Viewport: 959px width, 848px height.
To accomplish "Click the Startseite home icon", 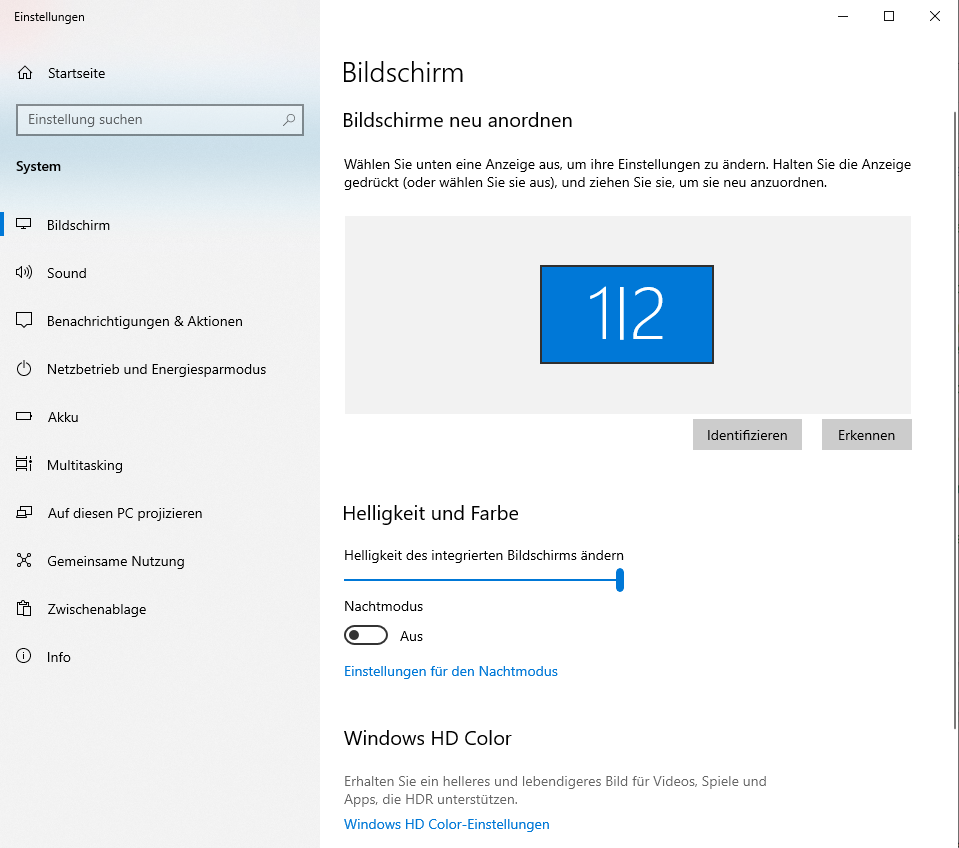I will click(25, 73).
